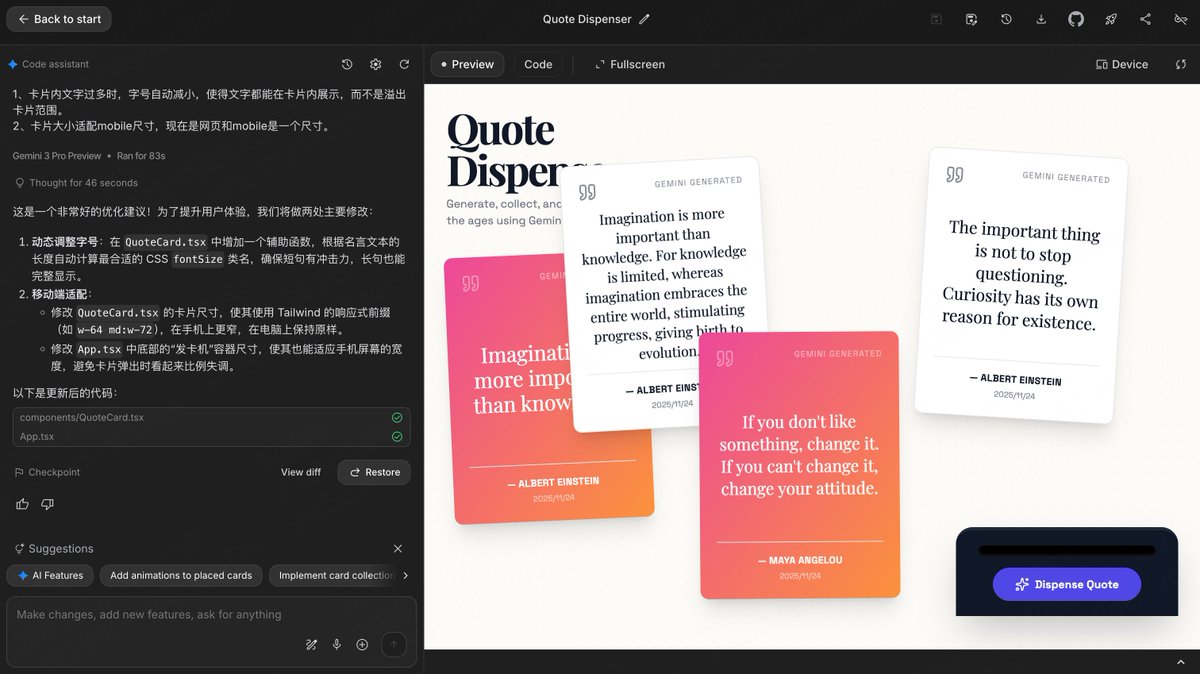Click the Dispense Quote button
Image resolution: width=1200 pixels, height=674 pixels.
click(1066, 584)
